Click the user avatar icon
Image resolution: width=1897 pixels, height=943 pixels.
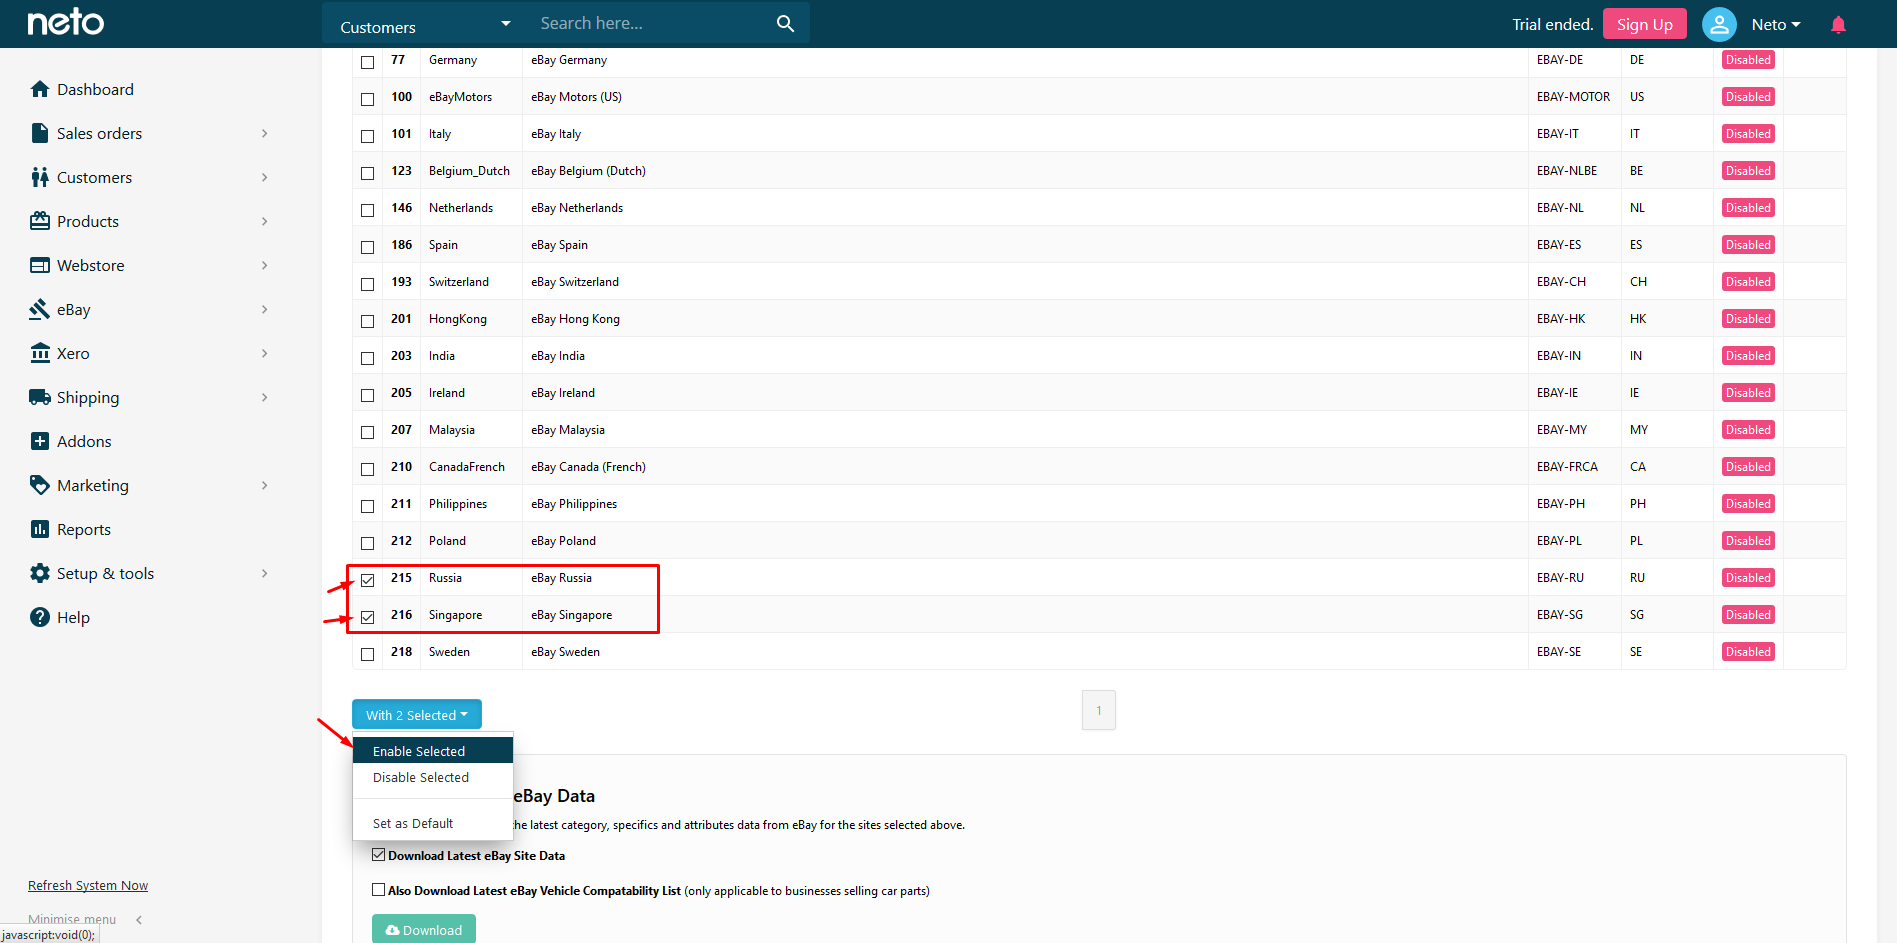[x=1719, y=24]
